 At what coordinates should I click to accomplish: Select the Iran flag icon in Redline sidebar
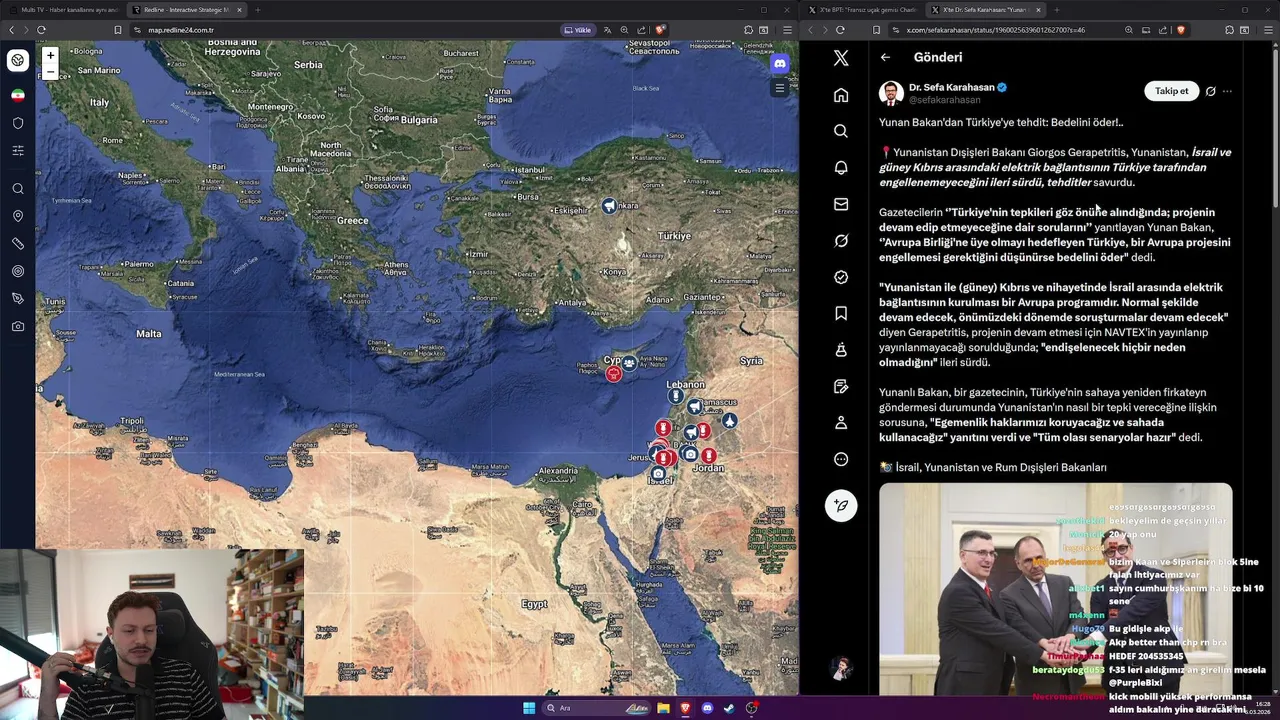click(18, 95)
